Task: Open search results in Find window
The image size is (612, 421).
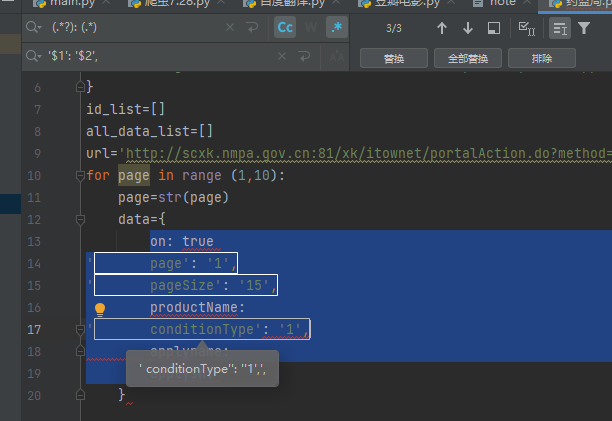Action: 494,28
